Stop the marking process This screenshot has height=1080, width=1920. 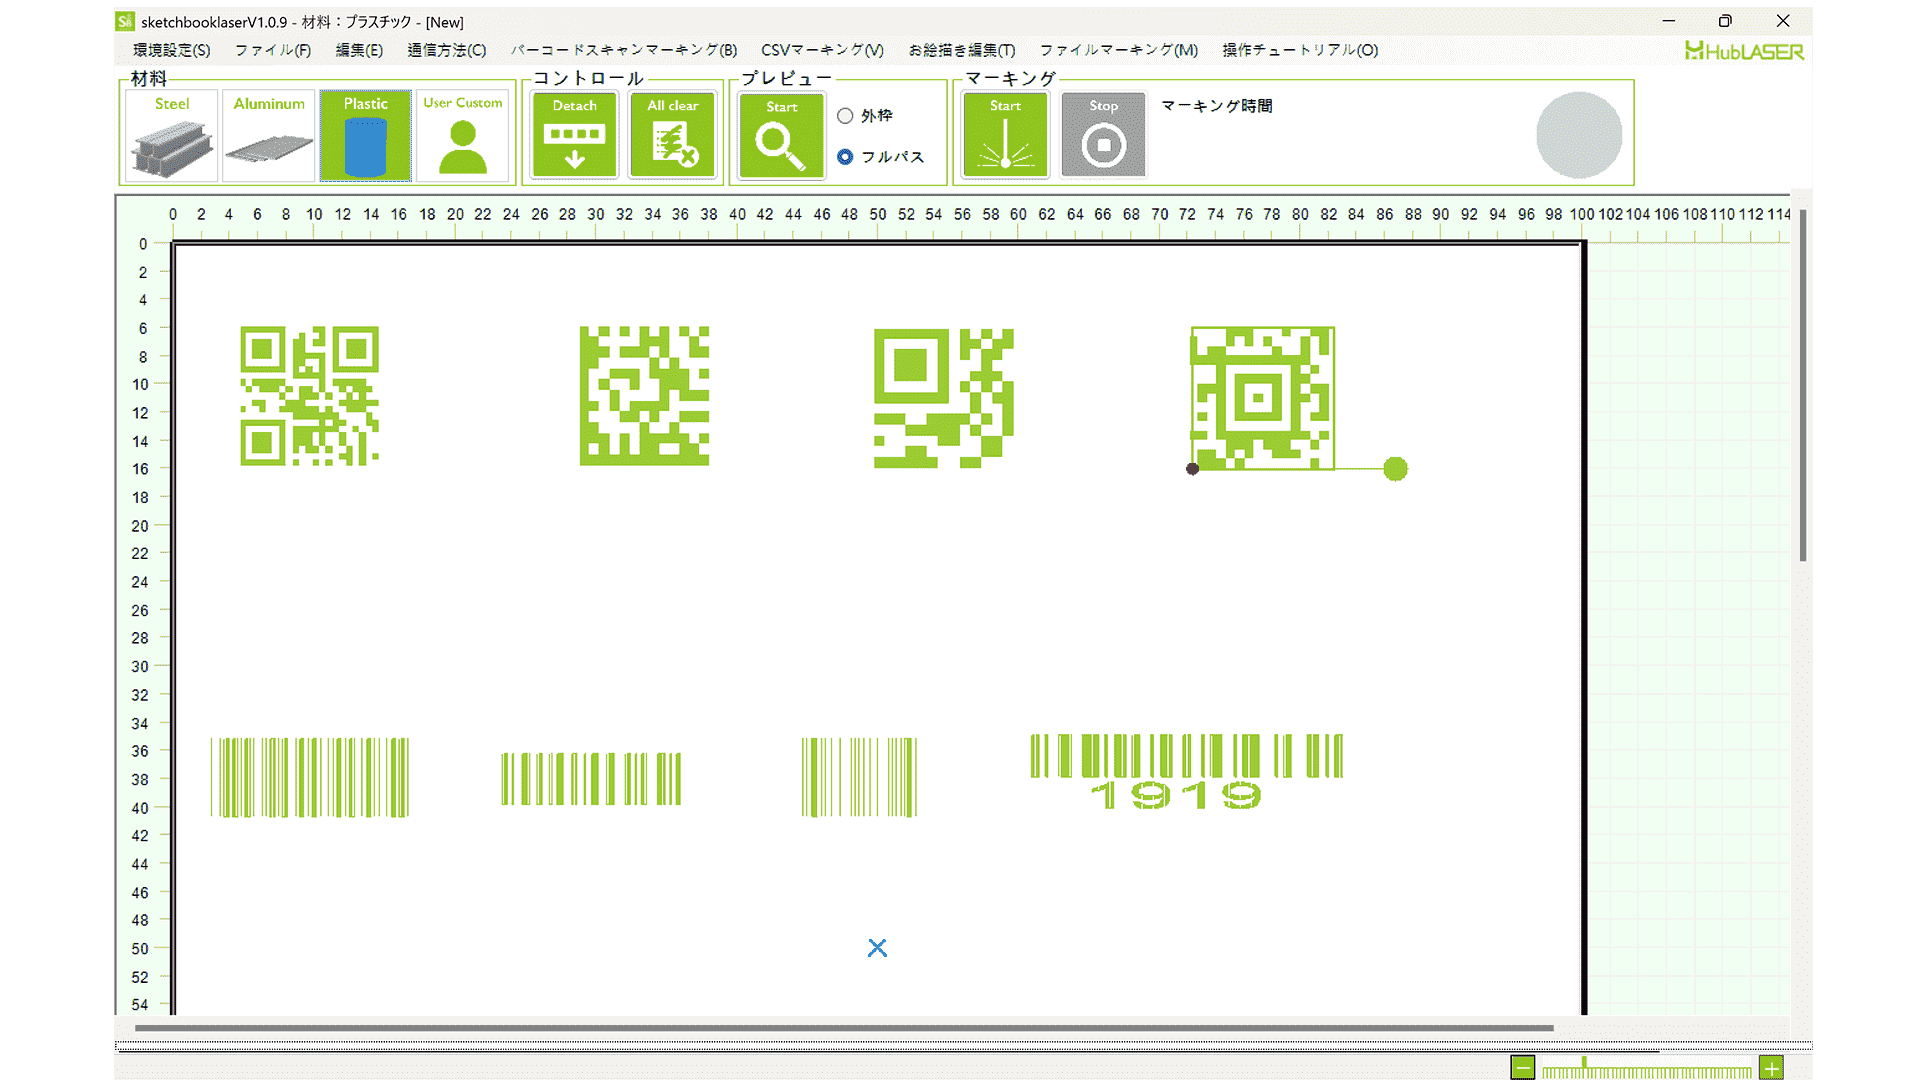[x=1104, y=135]
